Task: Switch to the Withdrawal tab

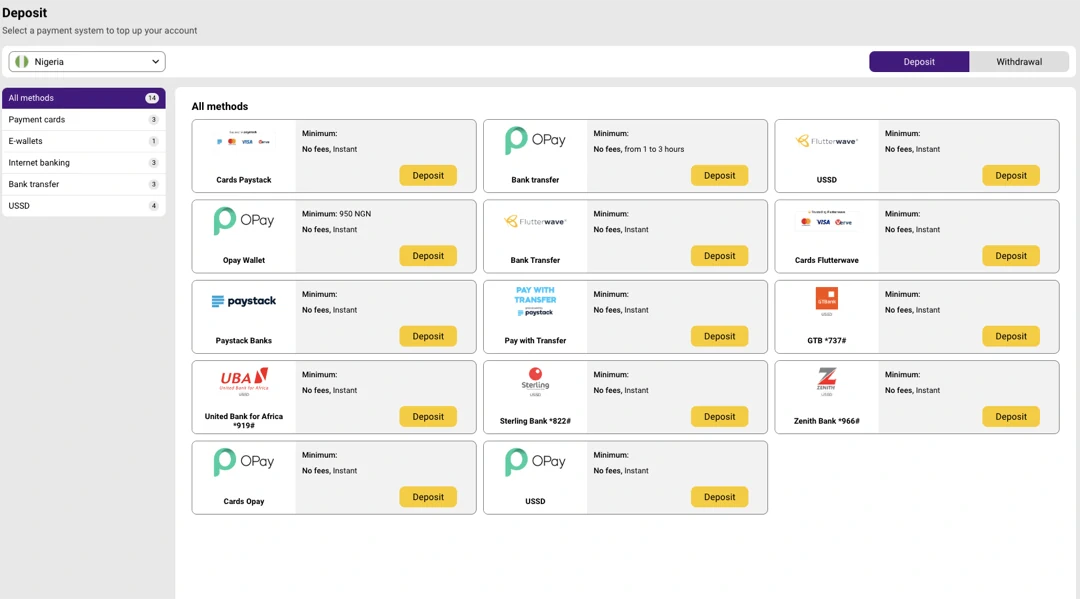Action: [x=1019, y=61]
